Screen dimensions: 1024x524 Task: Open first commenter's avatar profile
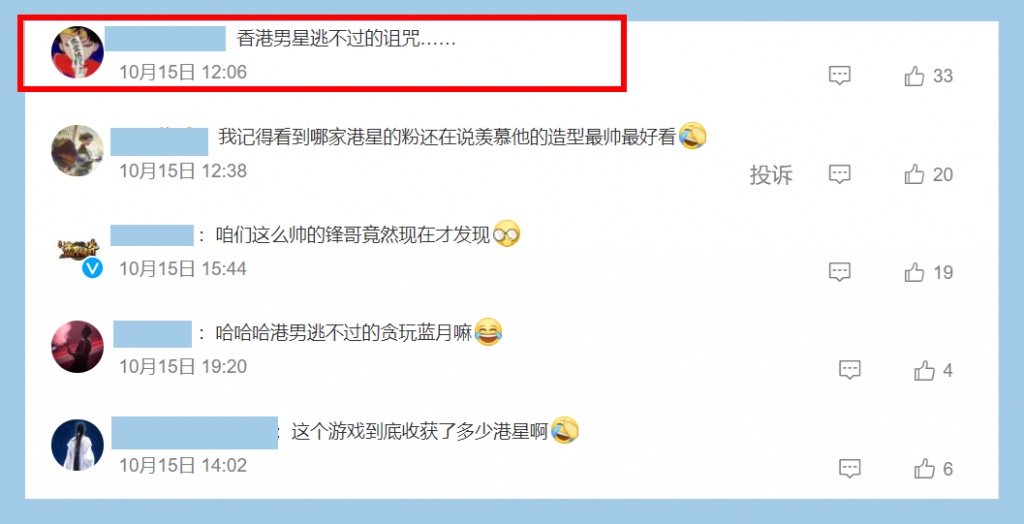tap(77, 52)
